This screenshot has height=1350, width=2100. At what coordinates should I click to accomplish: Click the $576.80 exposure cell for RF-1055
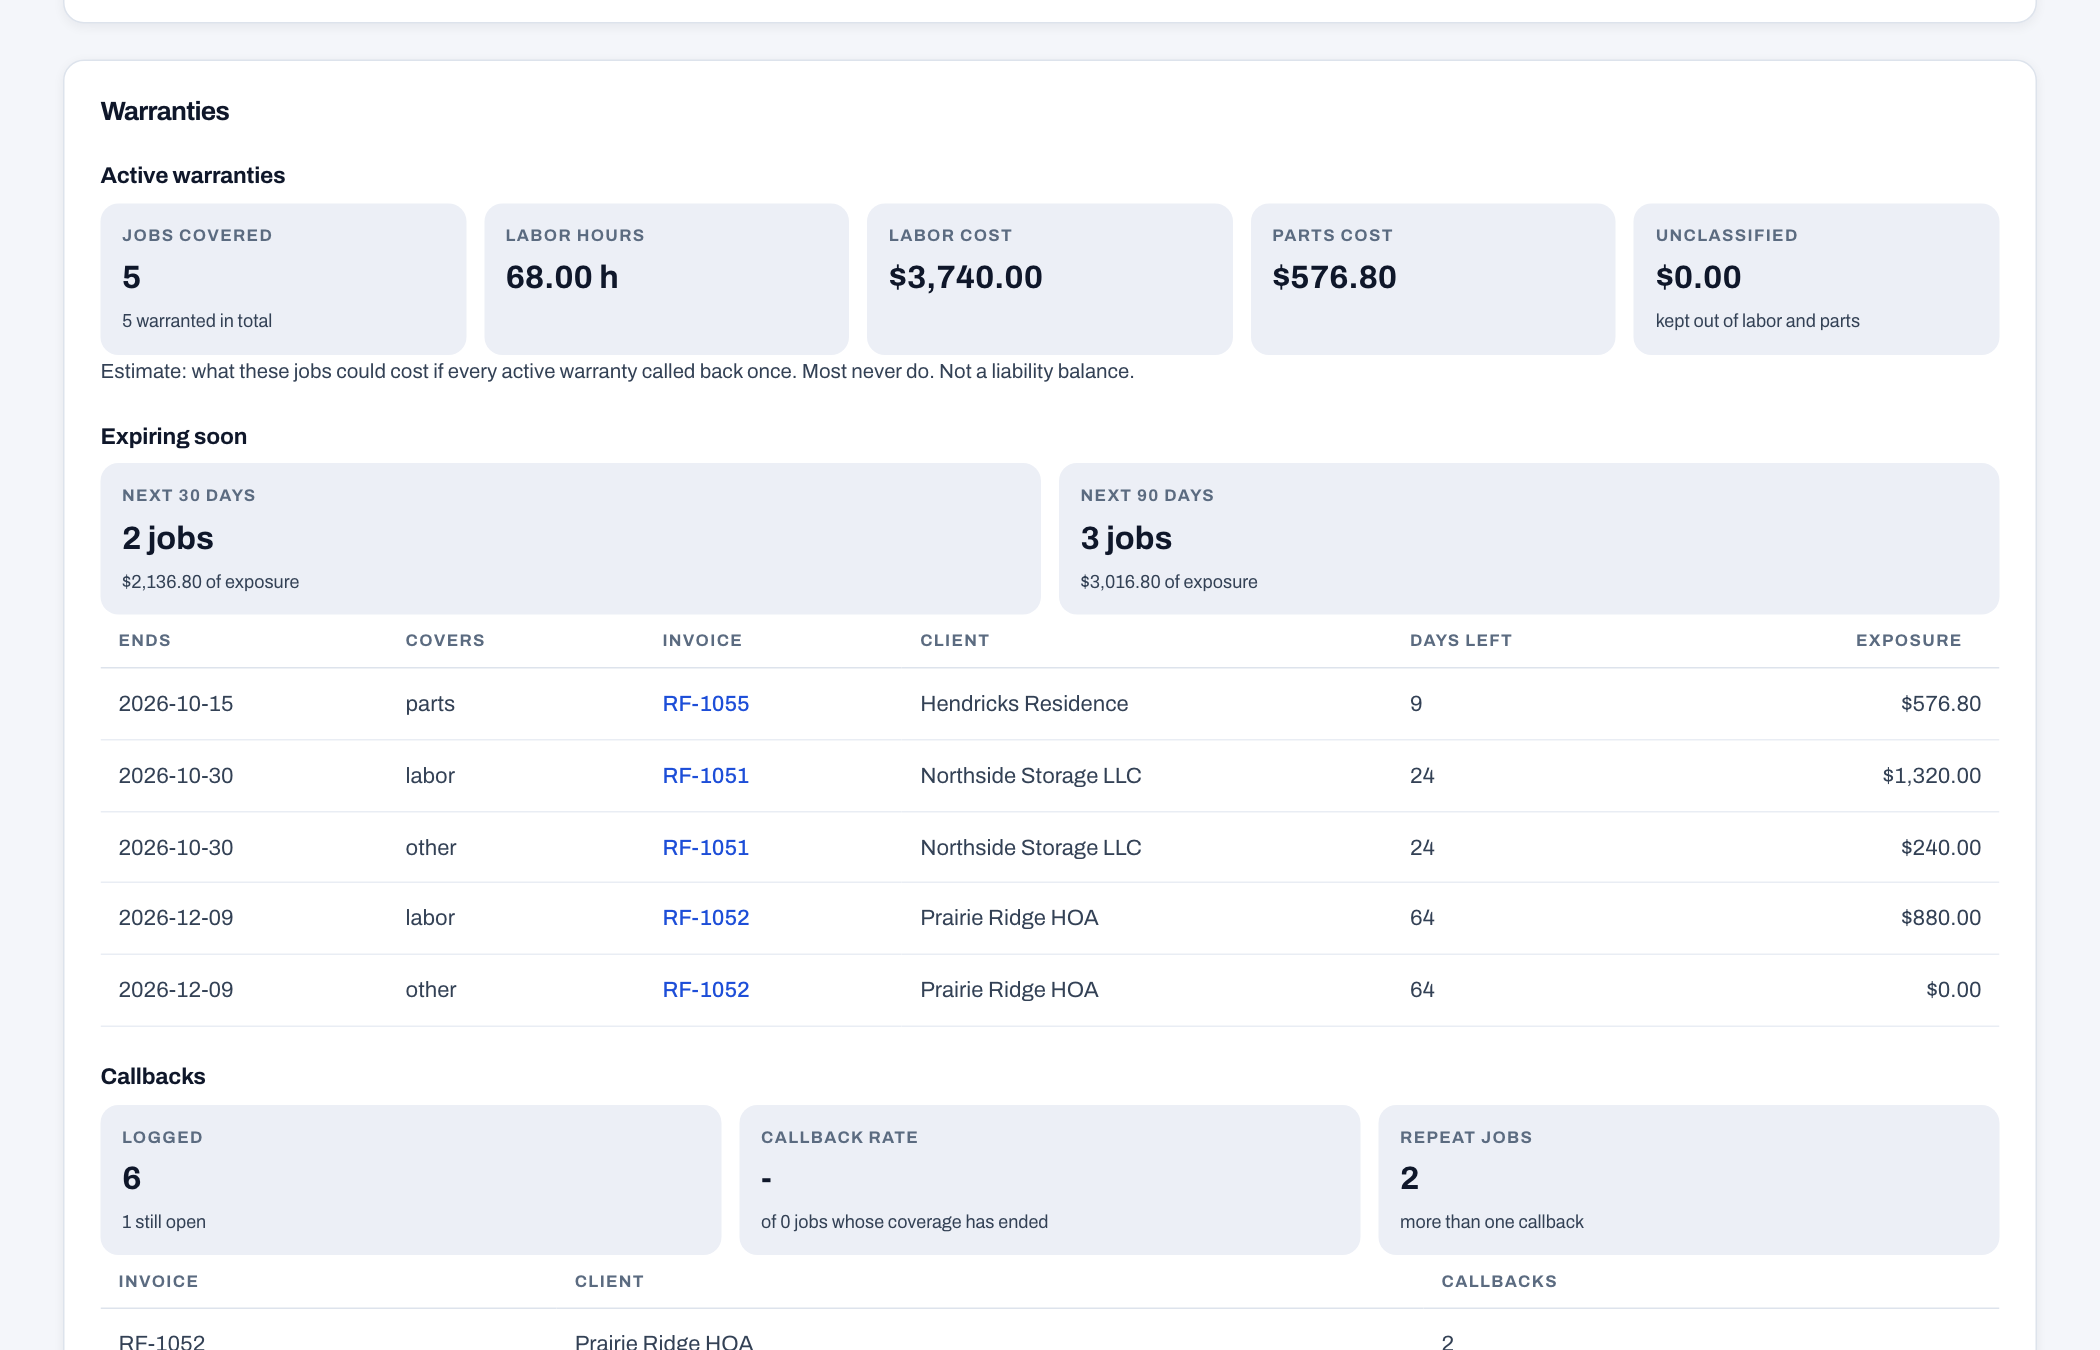(x=1940, y=704)
